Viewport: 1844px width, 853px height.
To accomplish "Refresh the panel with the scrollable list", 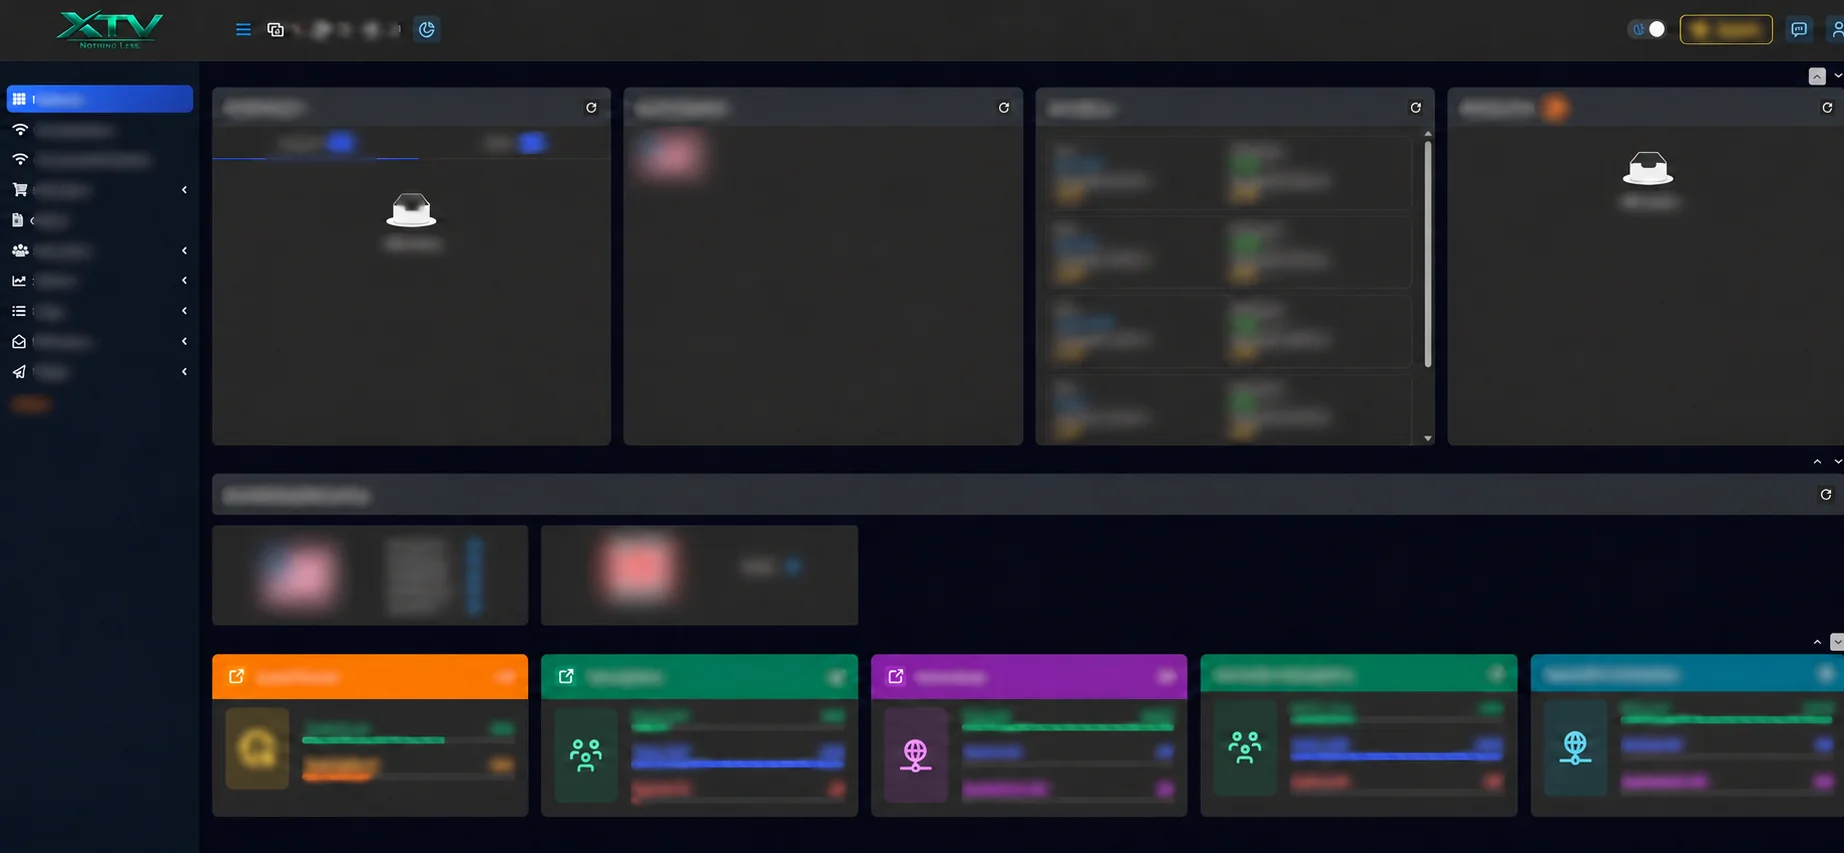I will point(1415,108).
